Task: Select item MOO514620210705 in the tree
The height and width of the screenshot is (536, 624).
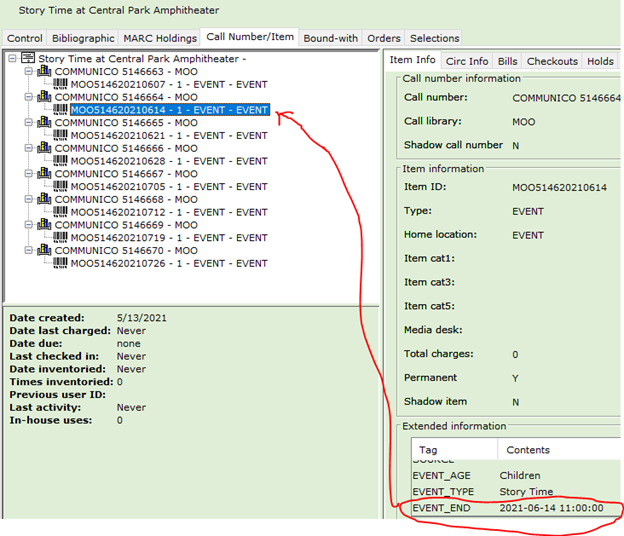Action: (168, 187)
